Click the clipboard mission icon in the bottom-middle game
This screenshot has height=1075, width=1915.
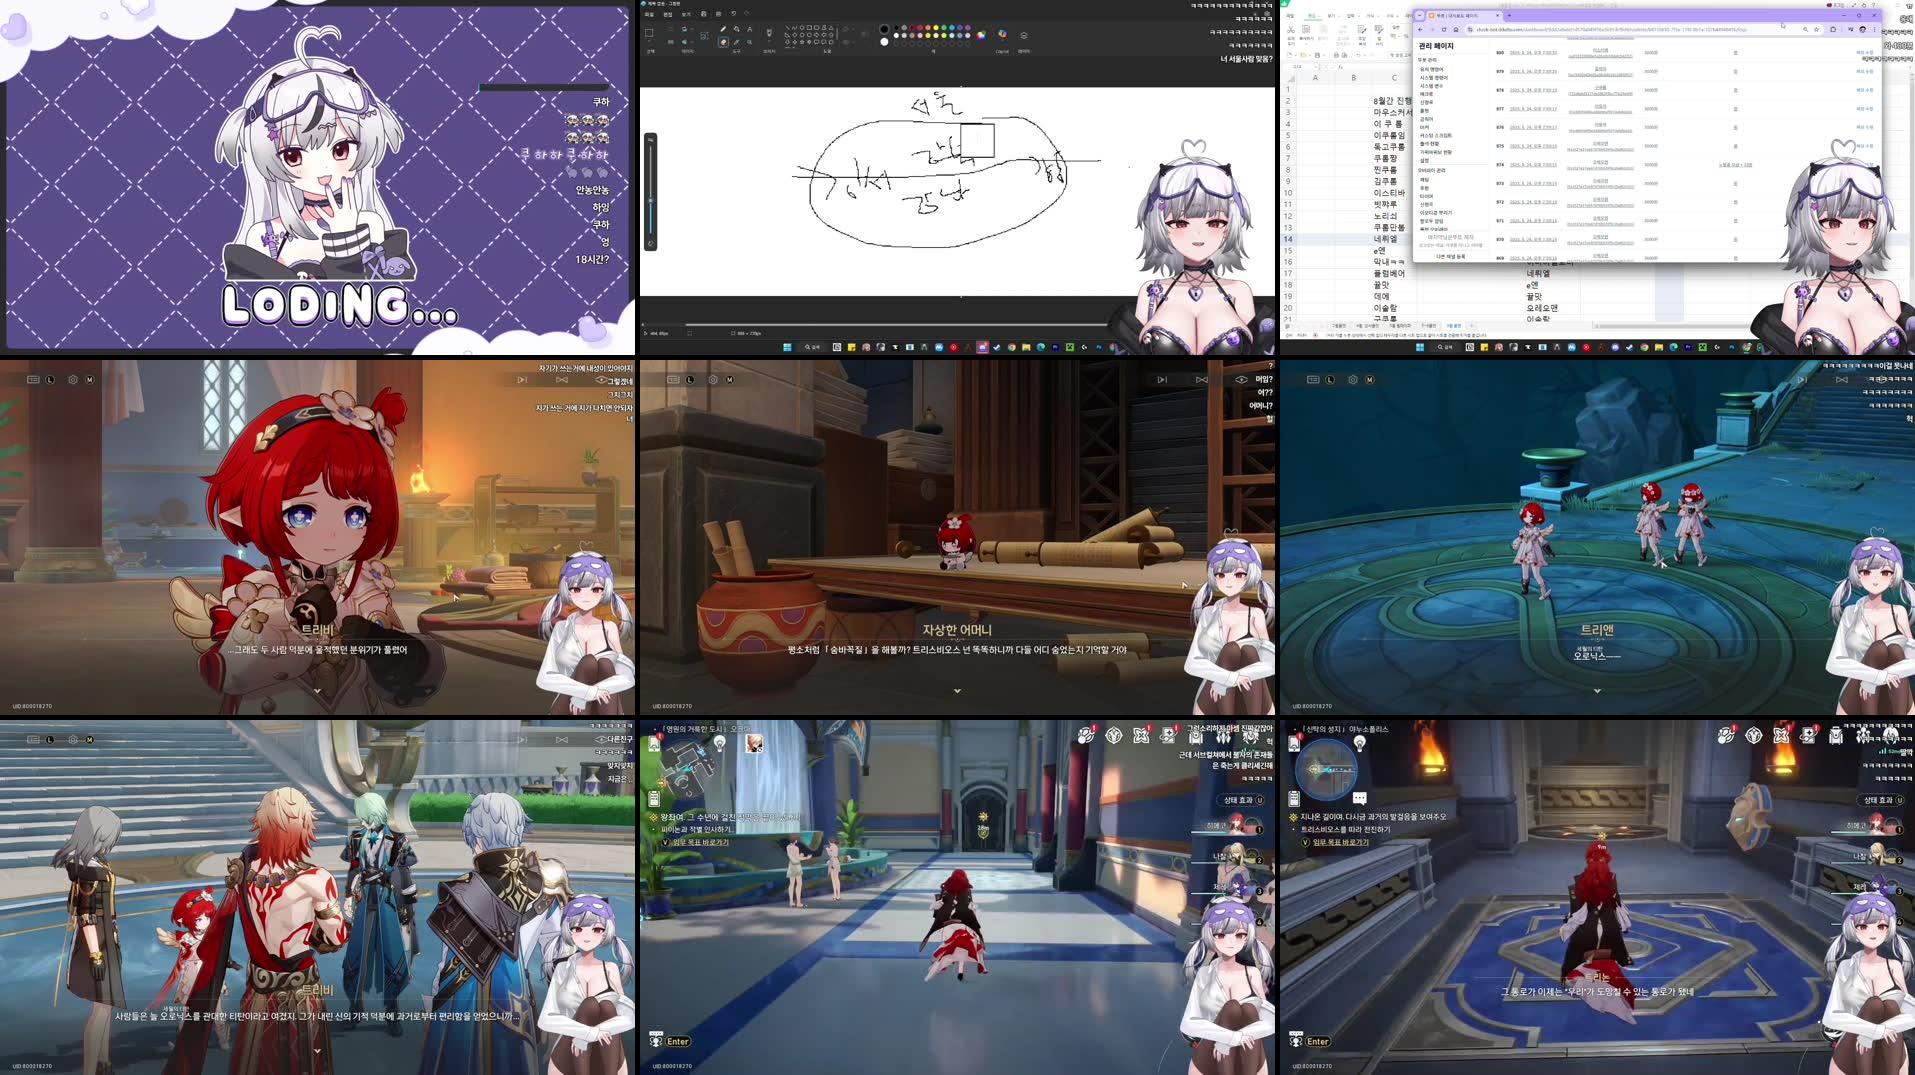[x=654, y=798]
